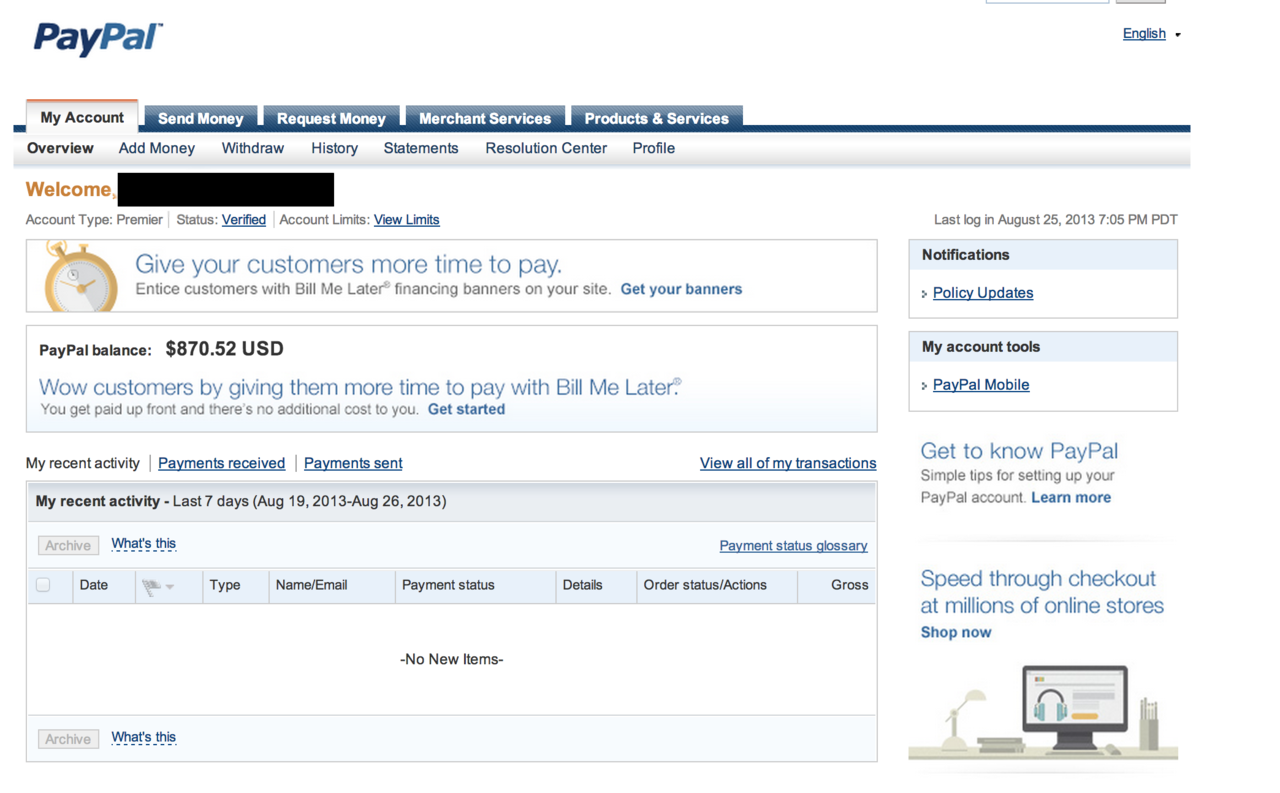Click the stopwatch Bill Me Later icon
Viewport: 1280px width, 793px height.
[80, 276]
